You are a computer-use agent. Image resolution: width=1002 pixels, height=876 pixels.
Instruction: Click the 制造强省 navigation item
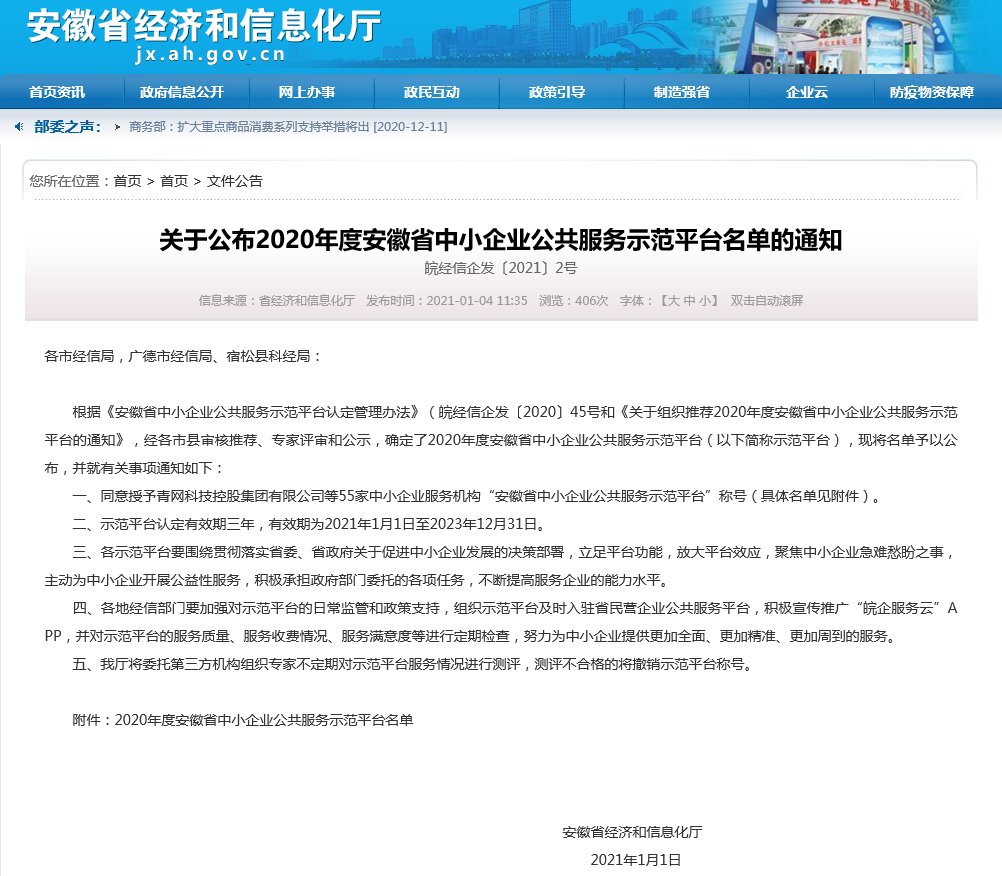click(x=682, y=92)
